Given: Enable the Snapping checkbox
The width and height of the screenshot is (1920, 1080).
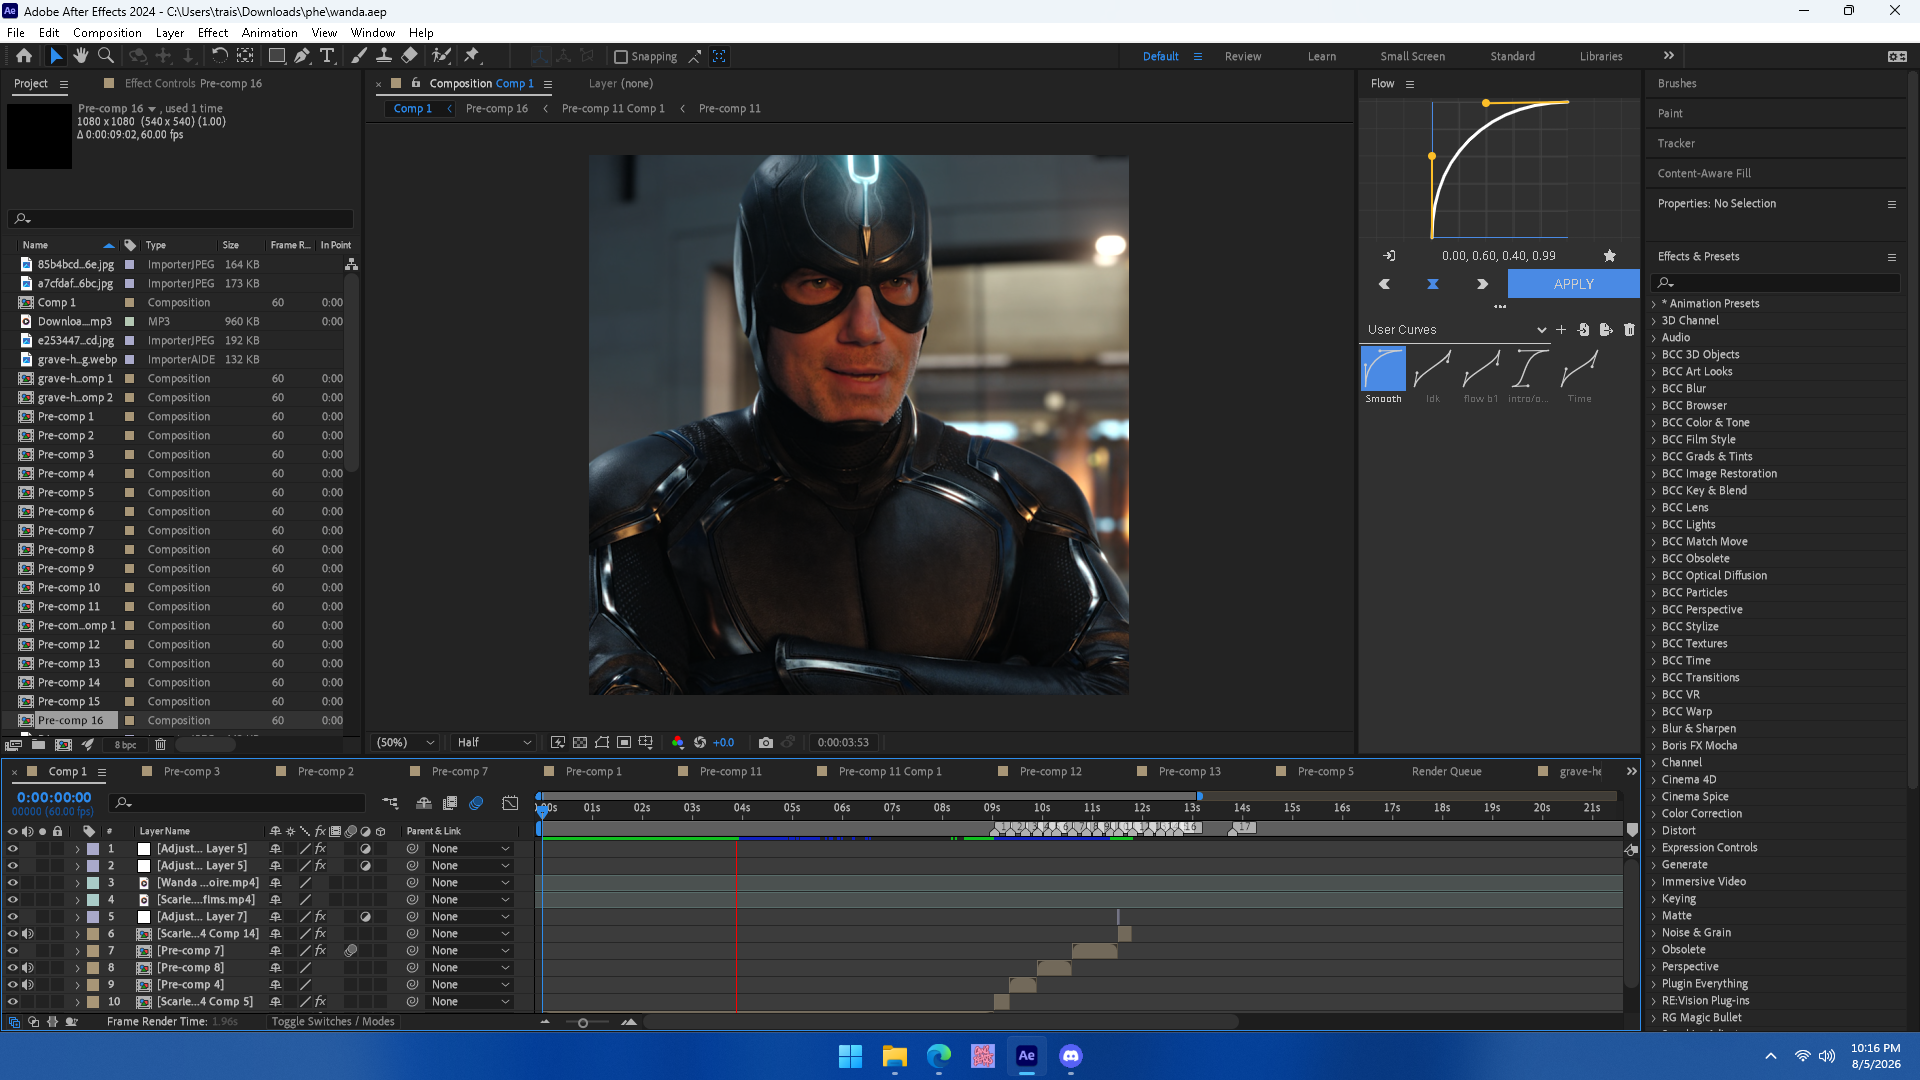Looking at the screenshot, I should (x=621, y=57).
